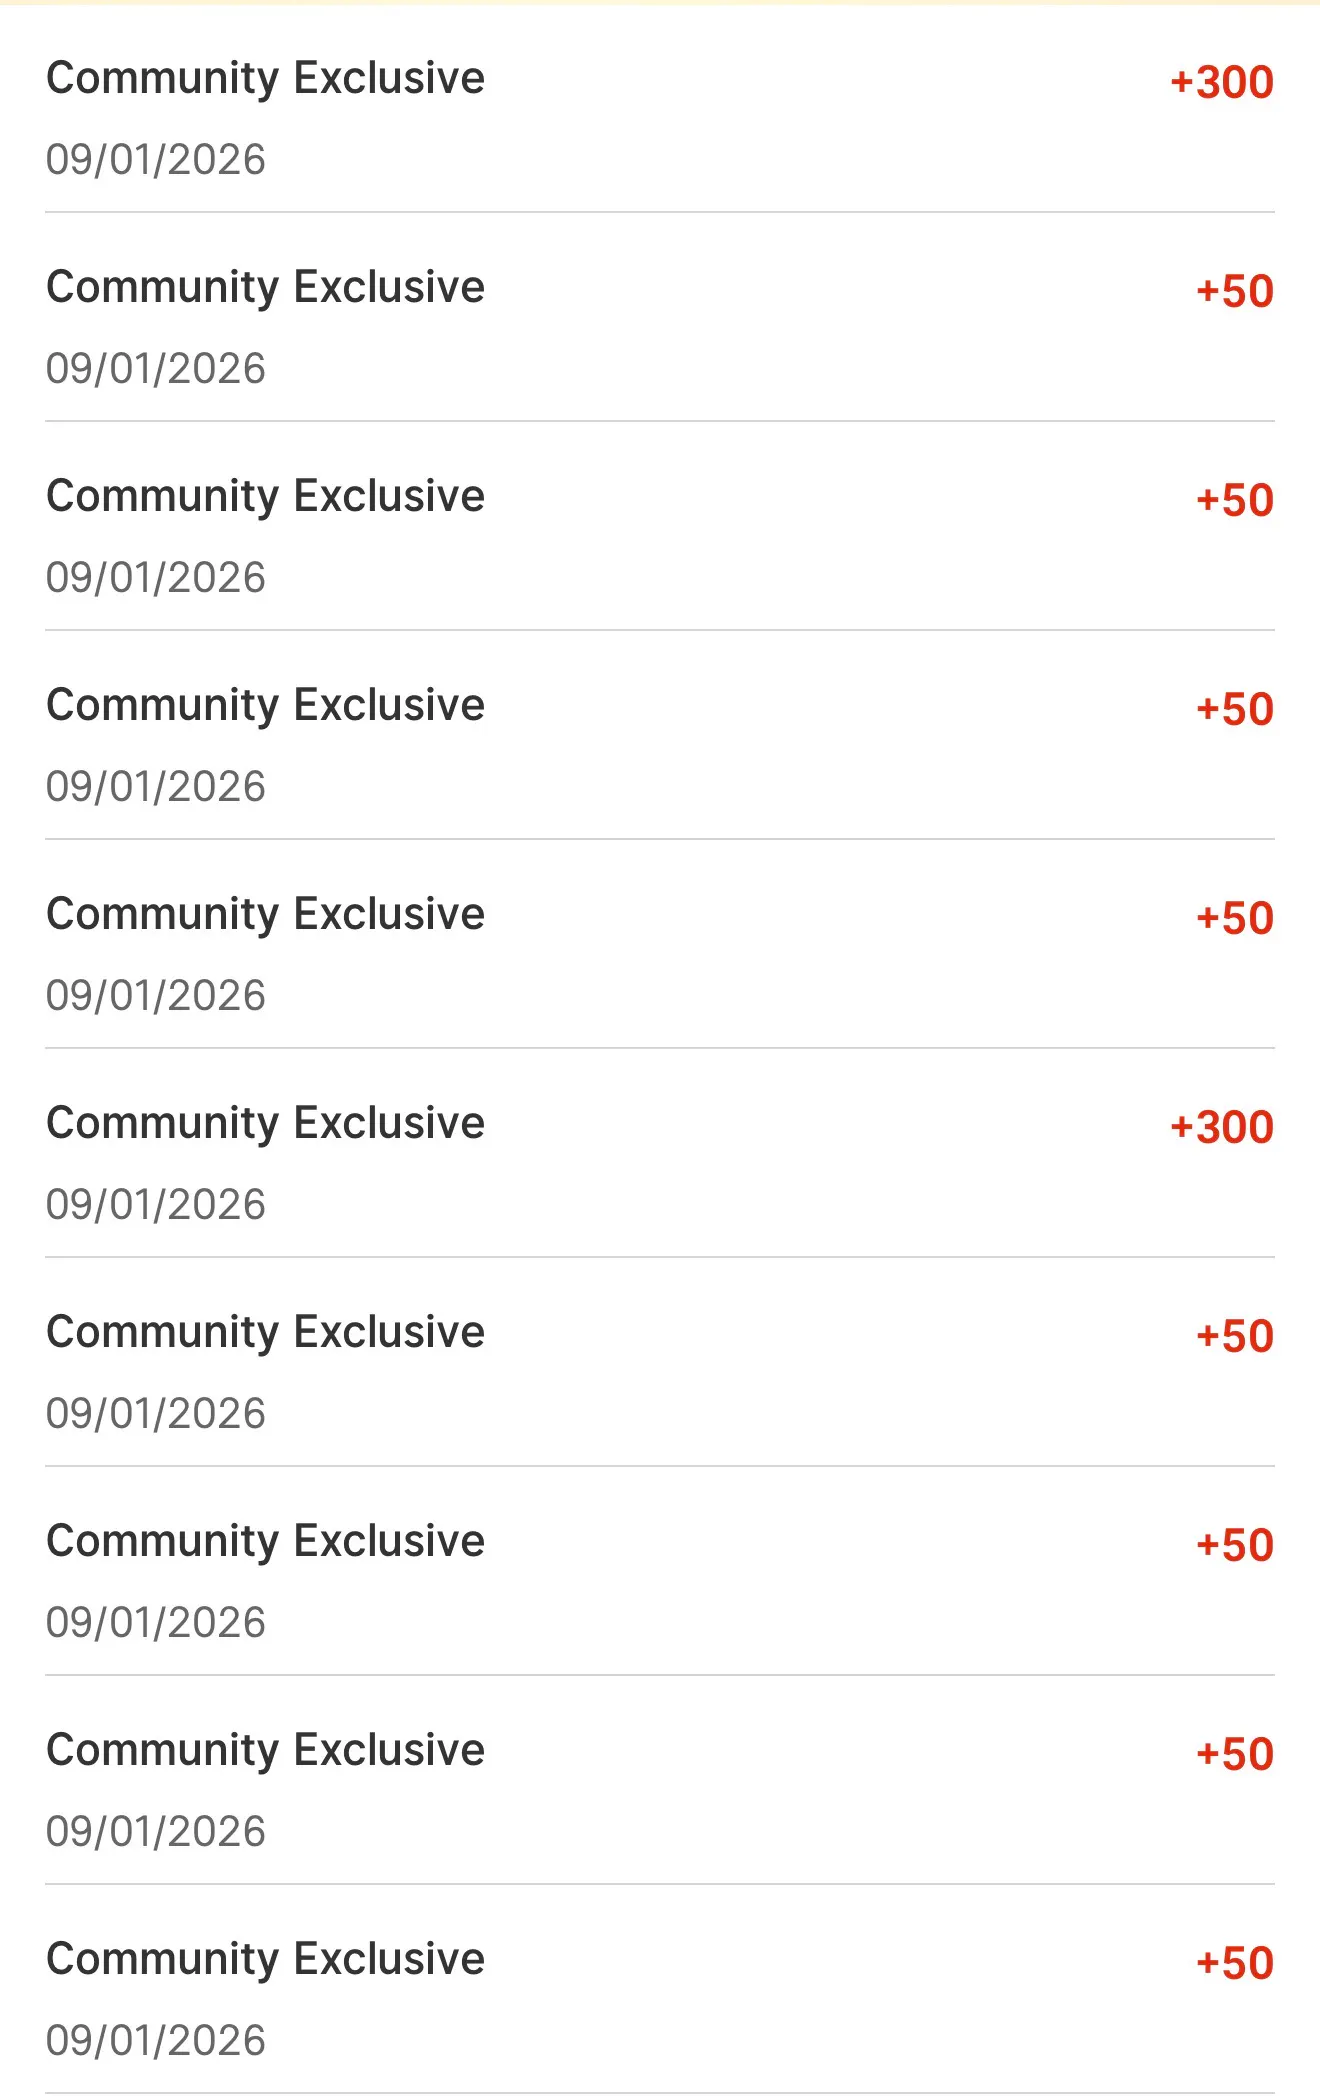The width and height of the screenshot is (1320, 2097).
Task: Open the fifth Community Exclusive entry title
Action: click(265, 915)
